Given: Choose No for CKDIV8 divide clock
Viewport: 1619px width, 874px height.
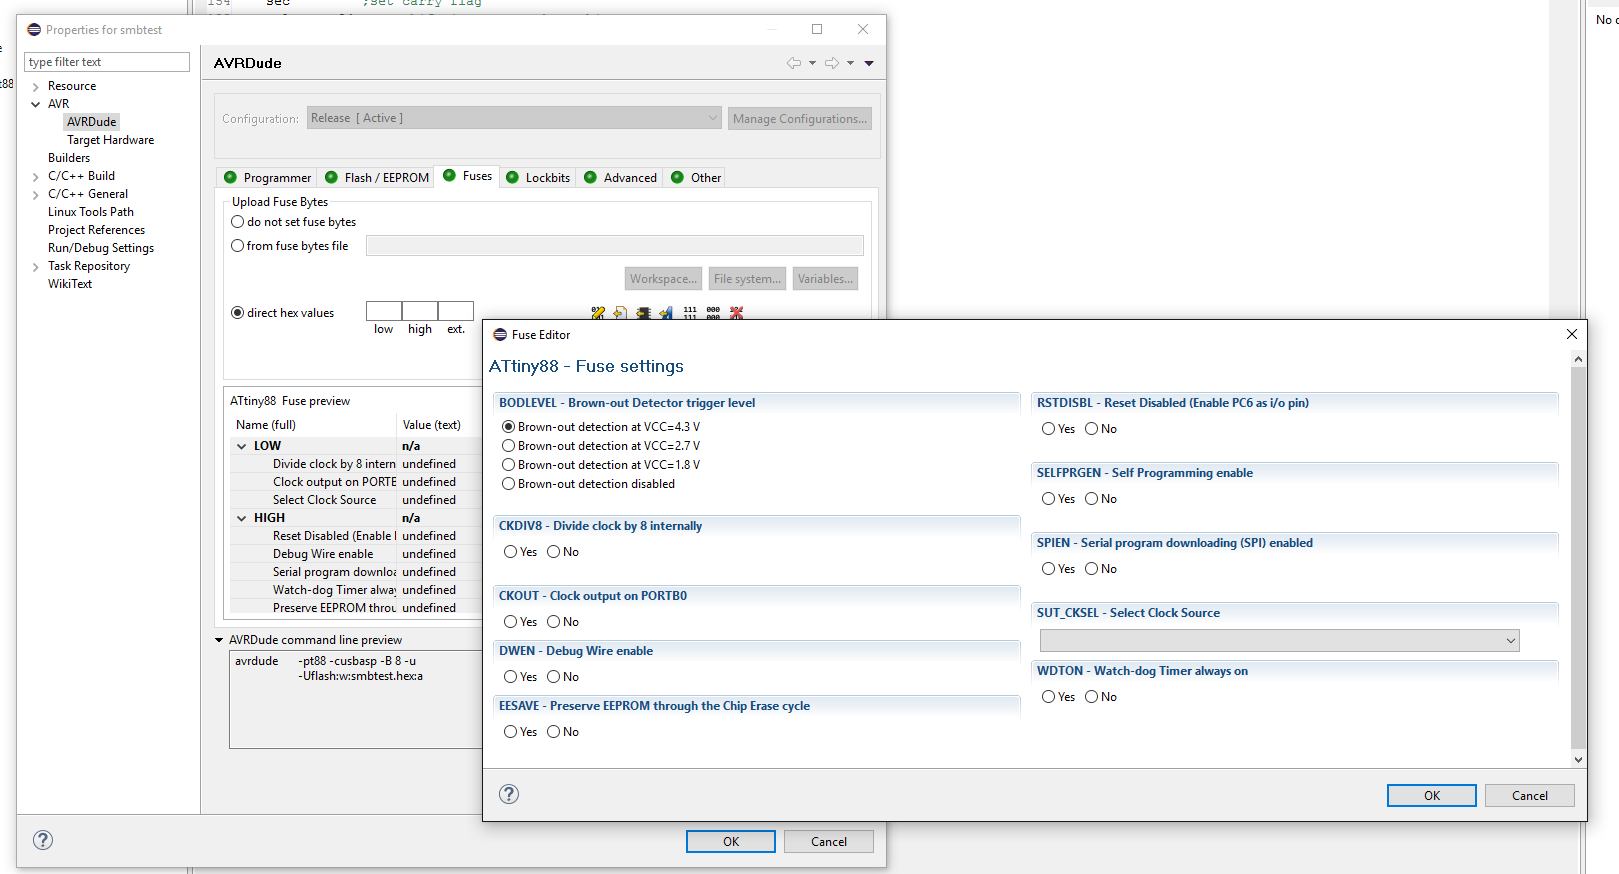Looking at the screenshot, I should point(553,552).
